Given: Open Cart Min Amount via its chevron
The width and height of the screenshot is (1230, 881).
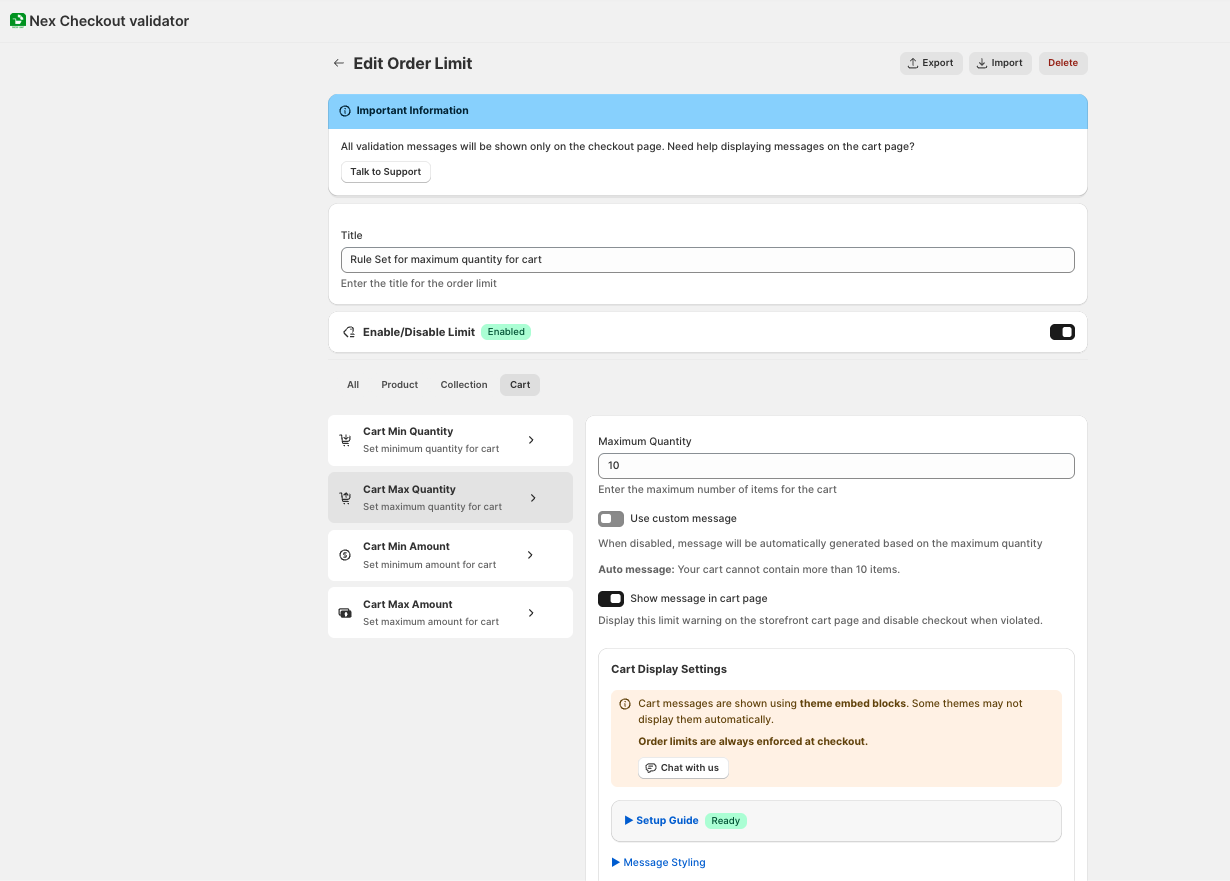Looking at the screenshot, I should point(530,555).
